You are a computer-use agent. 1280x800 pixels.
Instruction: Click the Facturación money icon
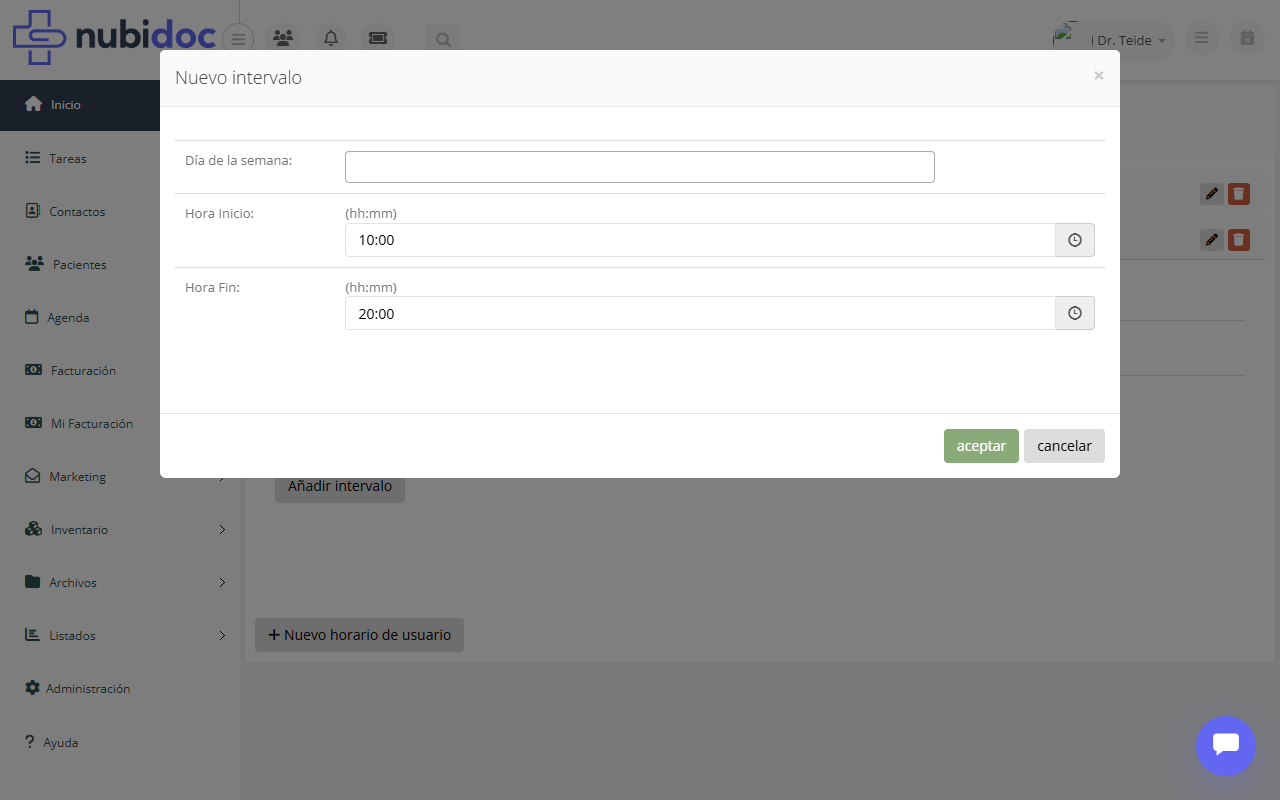coord(33,370)
